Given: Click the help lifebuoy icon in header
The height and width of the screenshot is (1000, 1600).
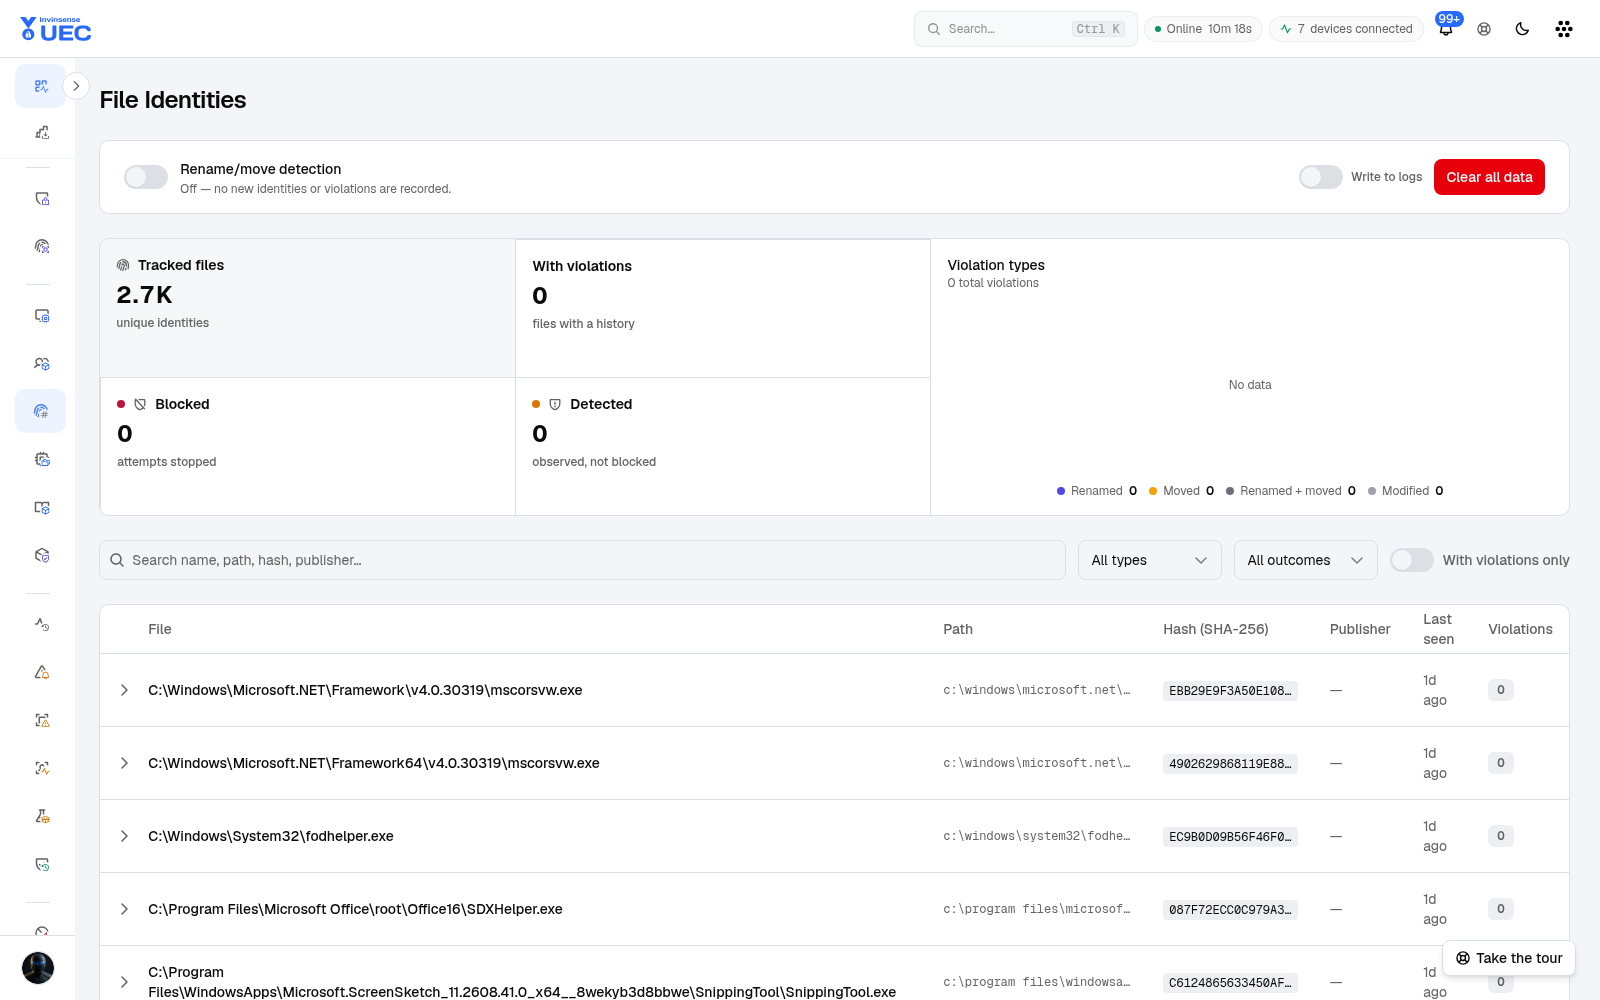Looking at the screenshot, I should [x=1484, y=29].
